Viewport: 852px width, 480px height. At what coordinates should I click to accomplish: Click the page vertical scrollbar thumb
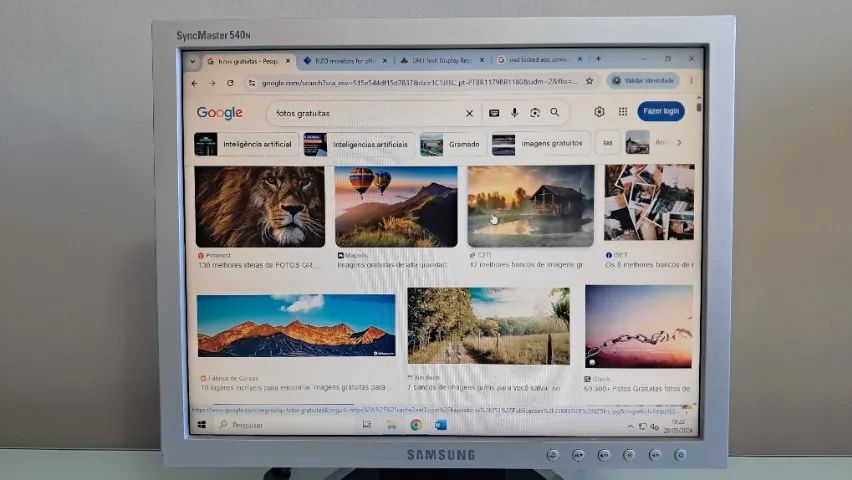(x=698, y=105)
